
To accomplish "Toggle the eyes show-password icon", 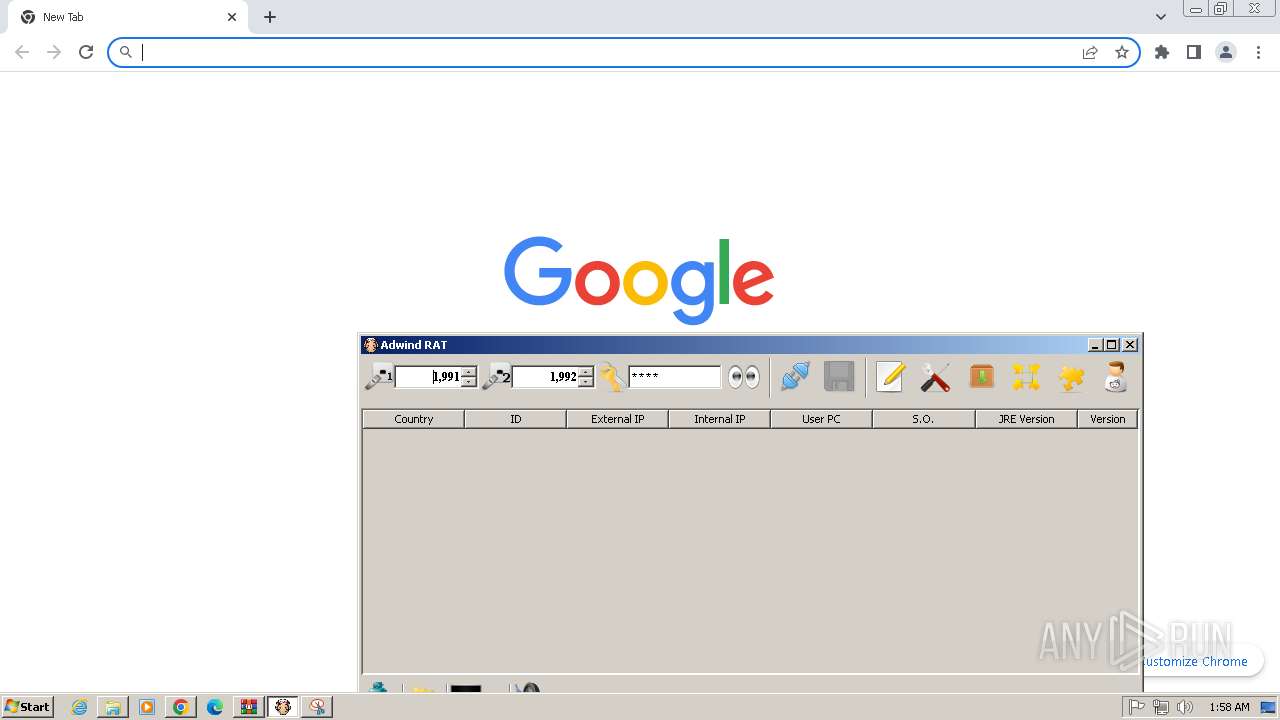I will 743,377.
